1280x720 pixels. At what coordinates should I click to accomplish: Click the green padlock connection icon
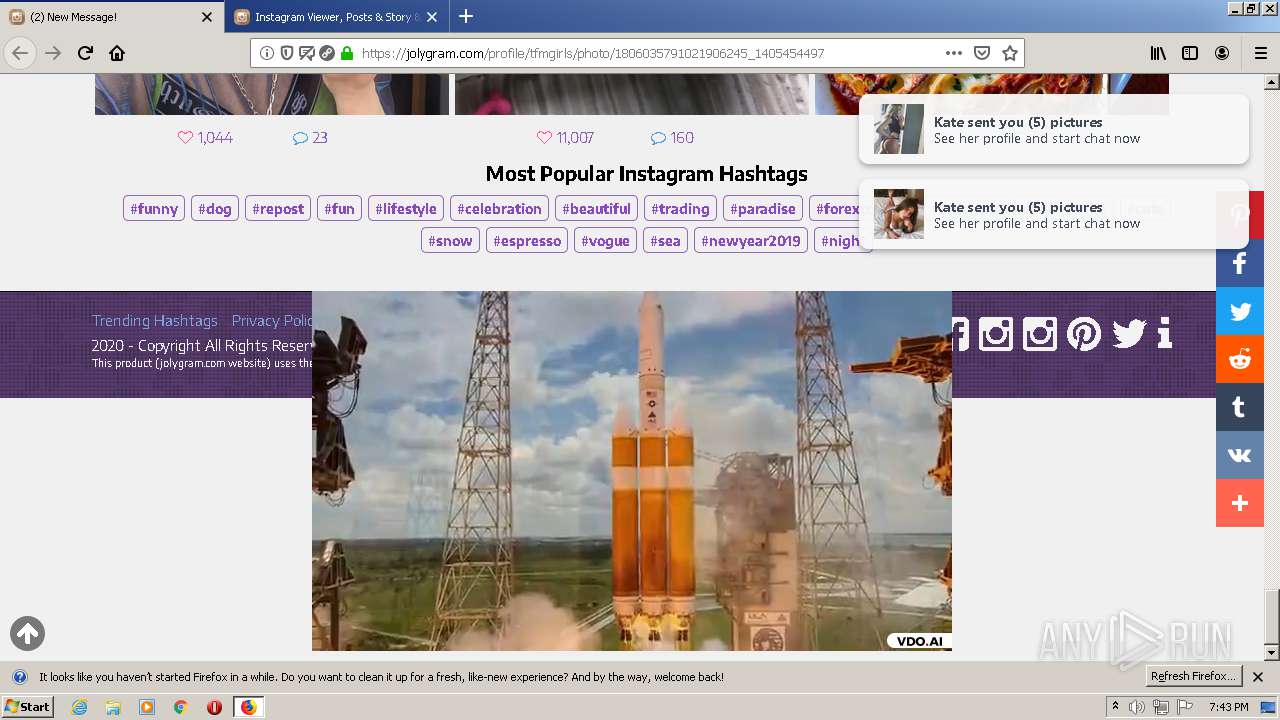347,53
